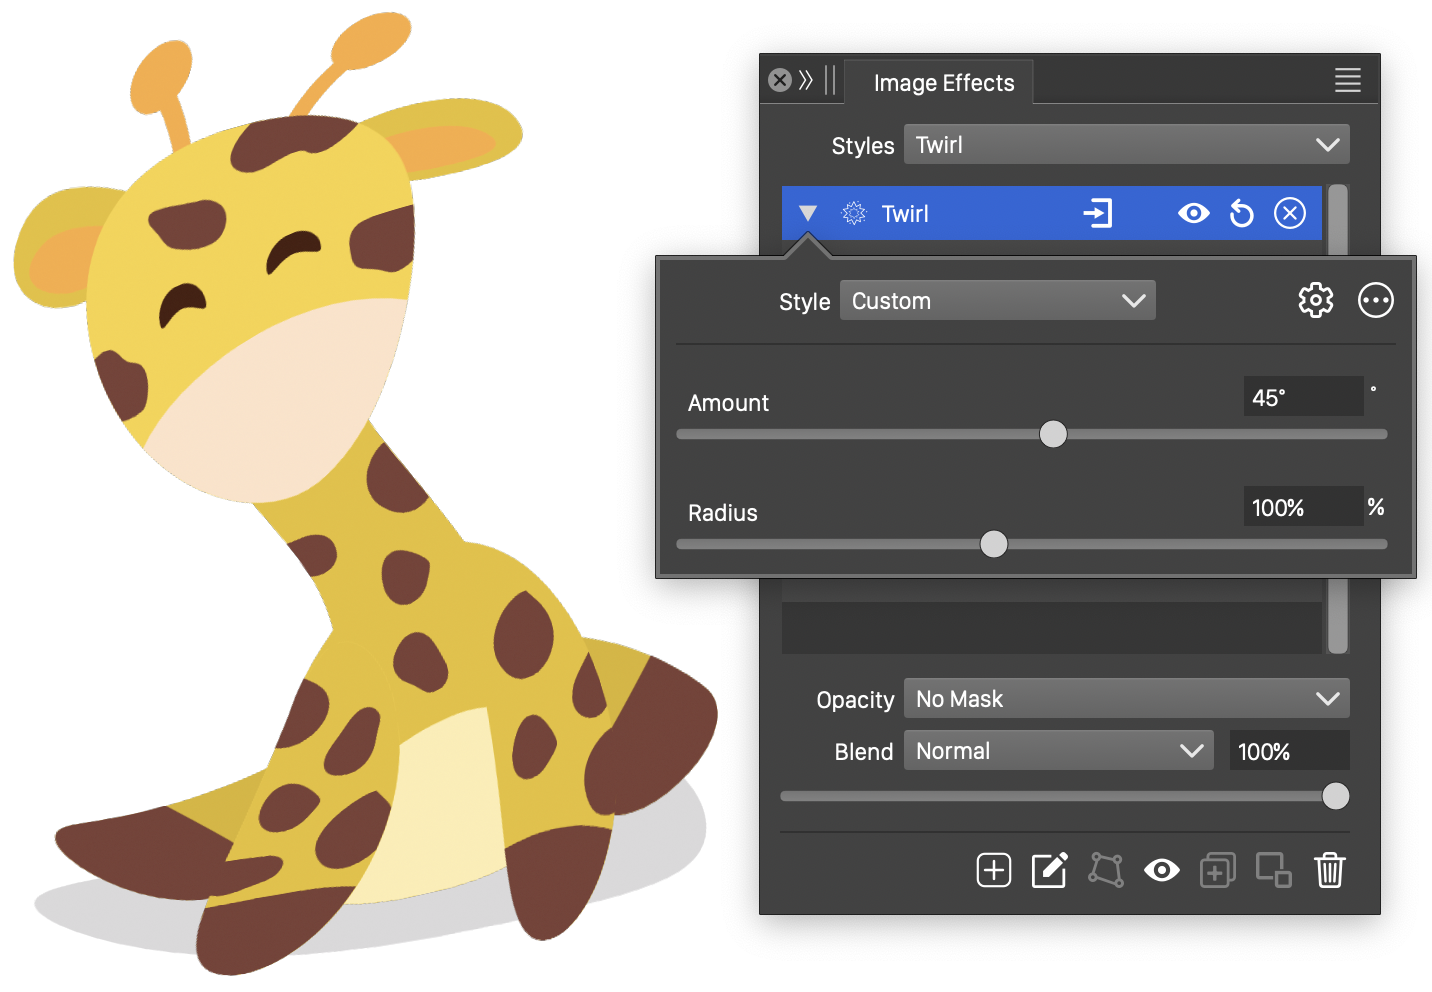Screen dimensions: 1432x992
Task: Select the Image Effects tab
Action: coord(943,83)
